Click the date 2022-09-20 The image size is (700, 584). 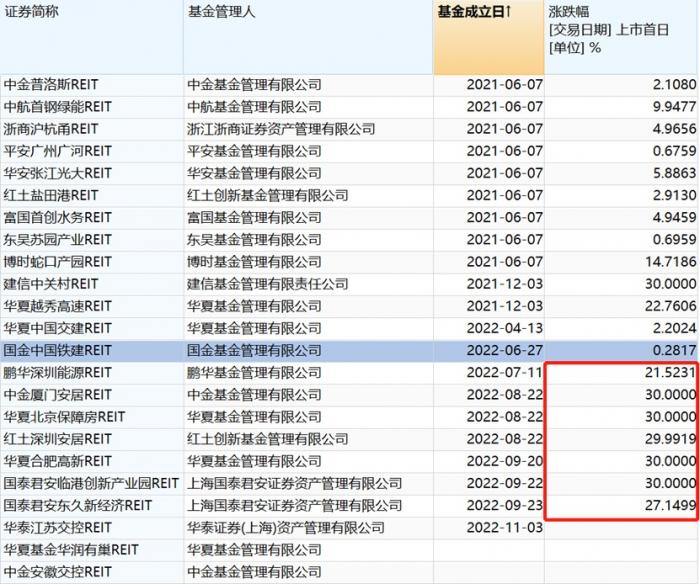(505, 461)
